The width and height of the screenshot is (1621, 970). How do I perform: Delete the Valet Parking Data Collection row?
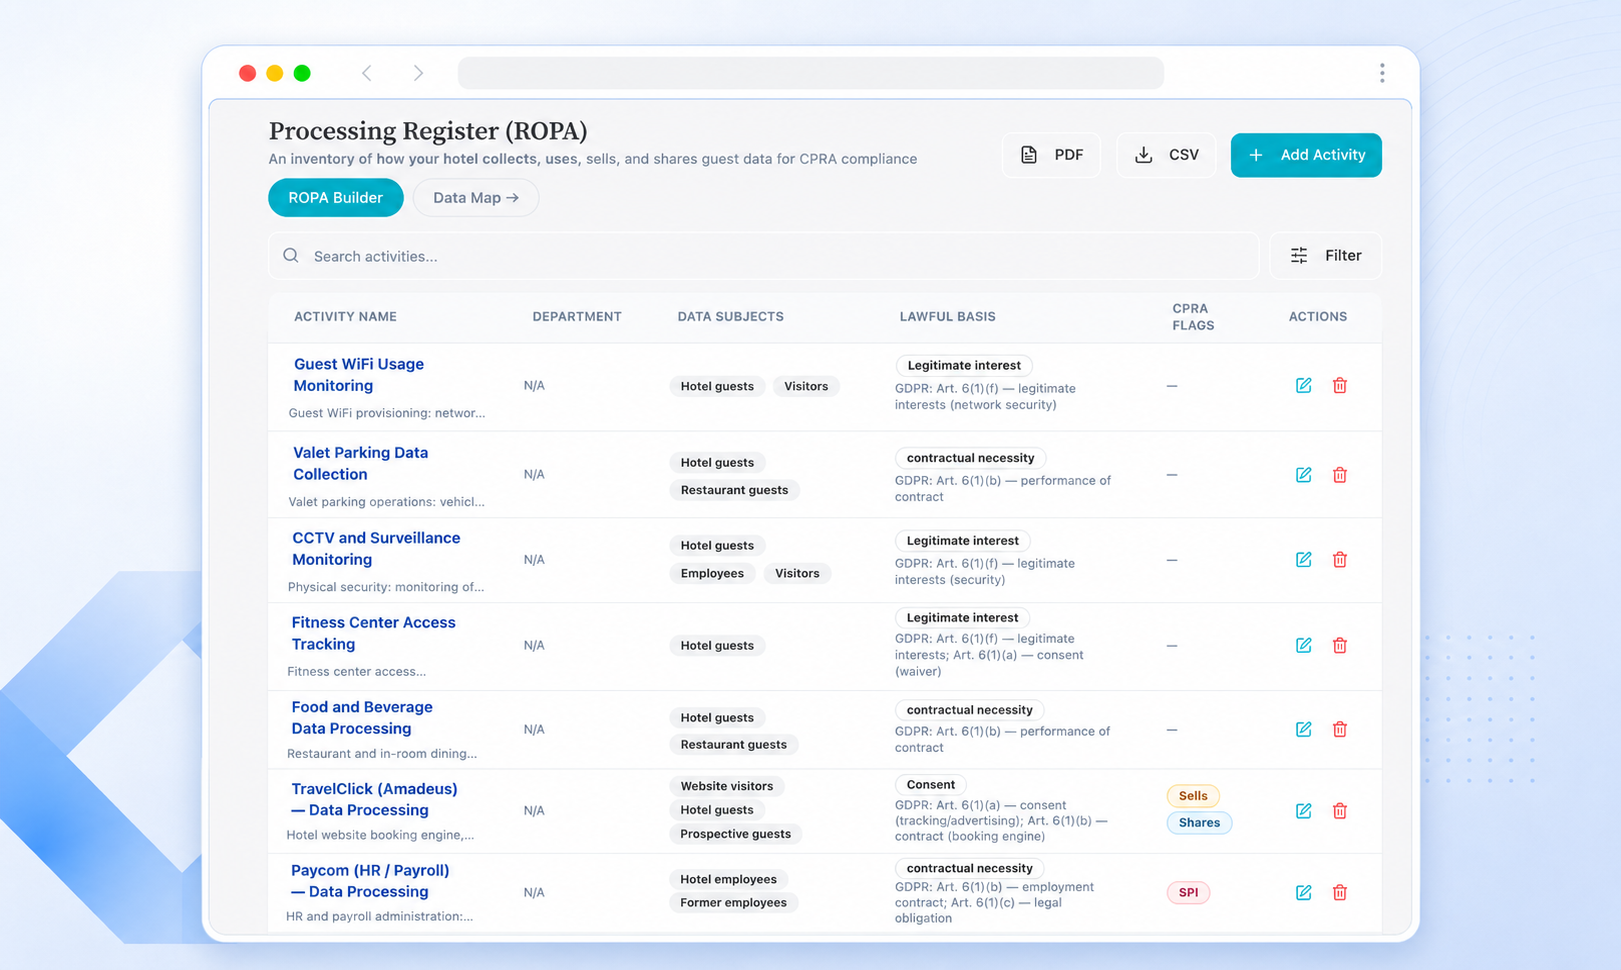(1340, 474)
